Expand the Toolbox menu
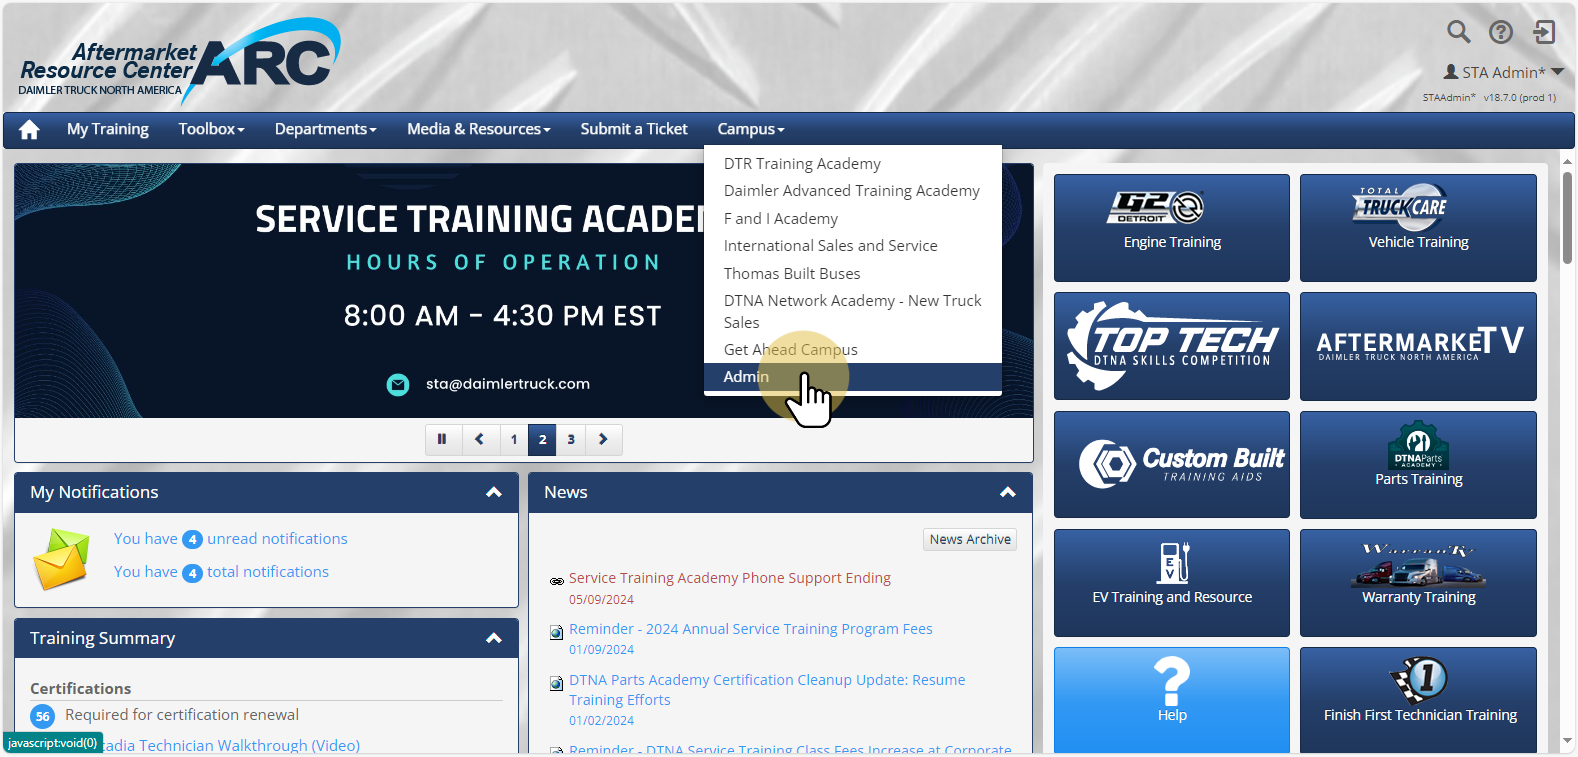 click(x=211, y=129)
